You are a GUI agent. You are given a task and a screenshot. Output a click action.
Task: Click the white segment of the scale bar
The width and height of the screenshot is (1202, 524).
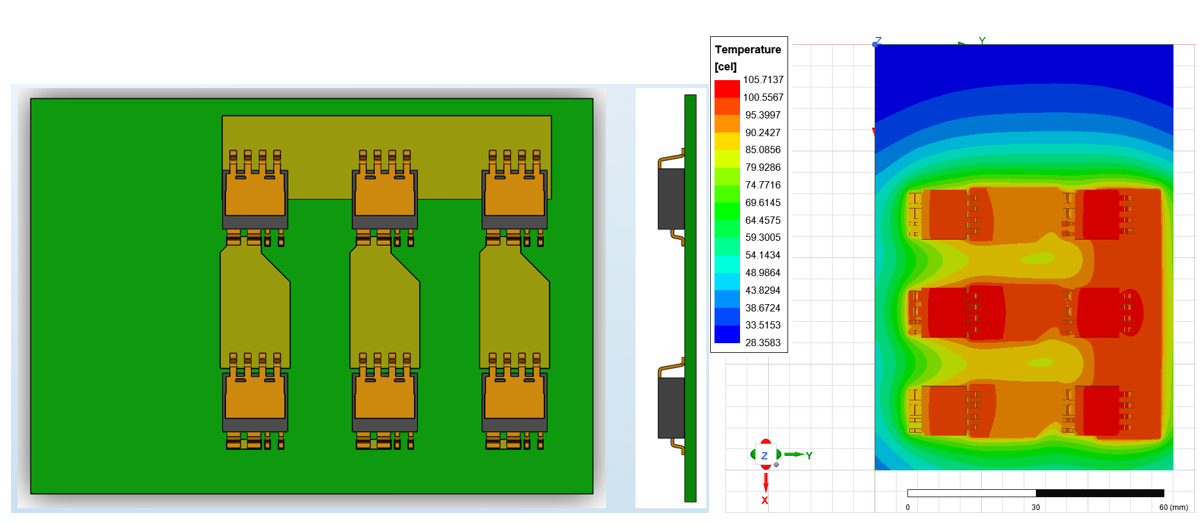coord(971,493)
